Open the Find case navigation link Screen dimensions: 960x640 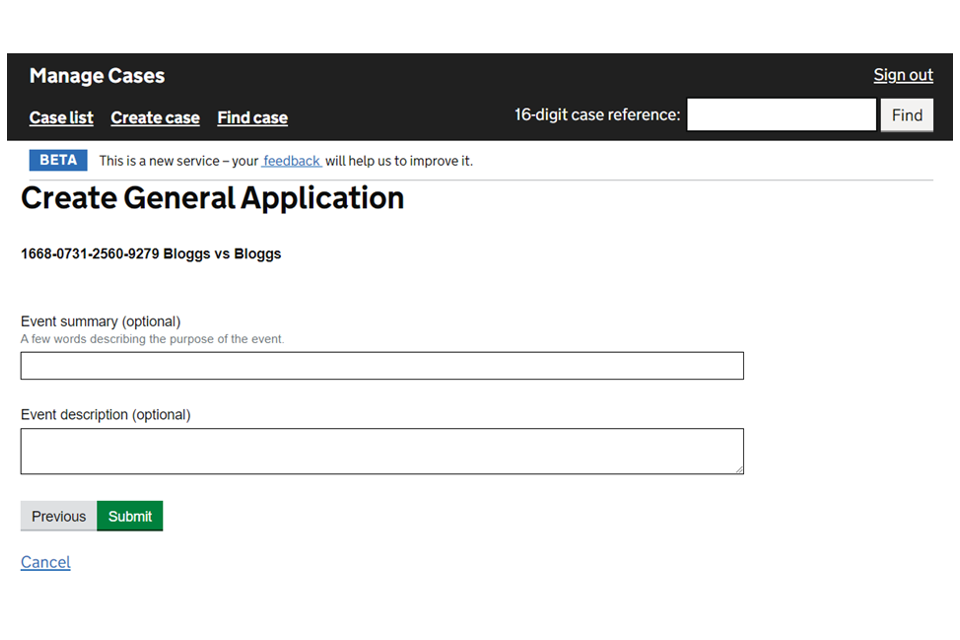(x=252, y=118)
